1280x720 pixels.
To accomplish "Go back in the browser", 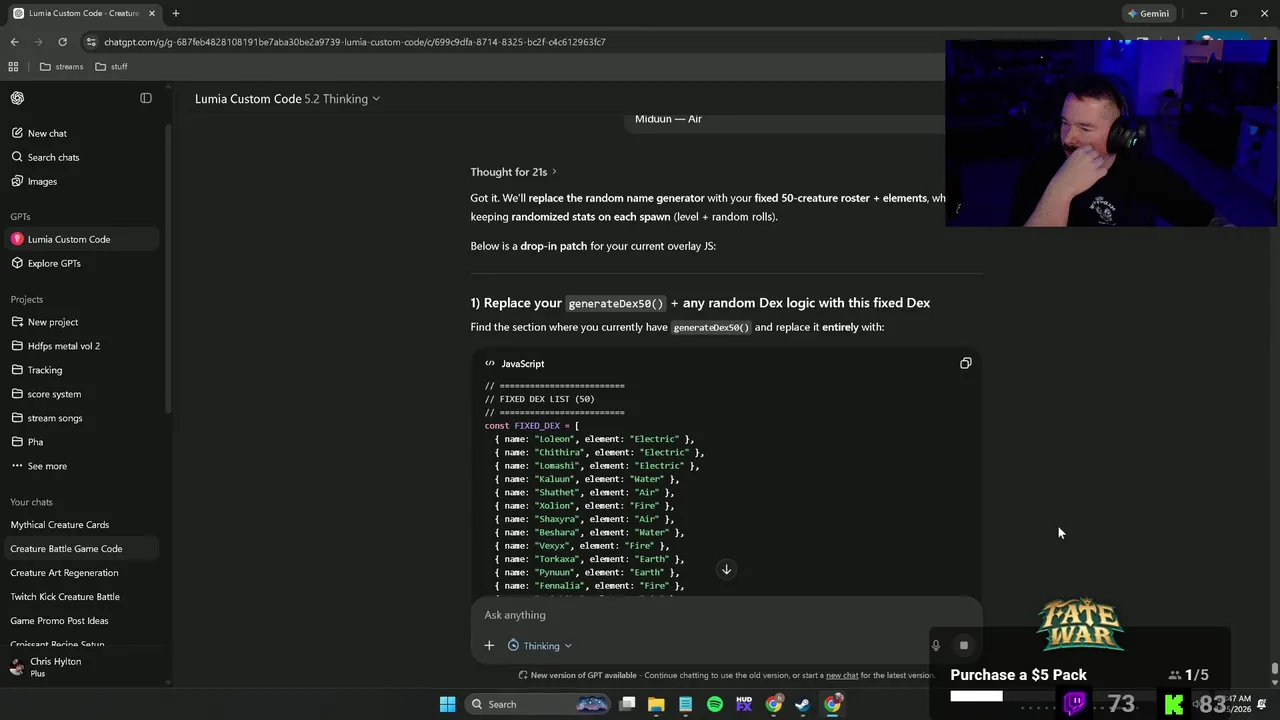I will pos(14,42).
